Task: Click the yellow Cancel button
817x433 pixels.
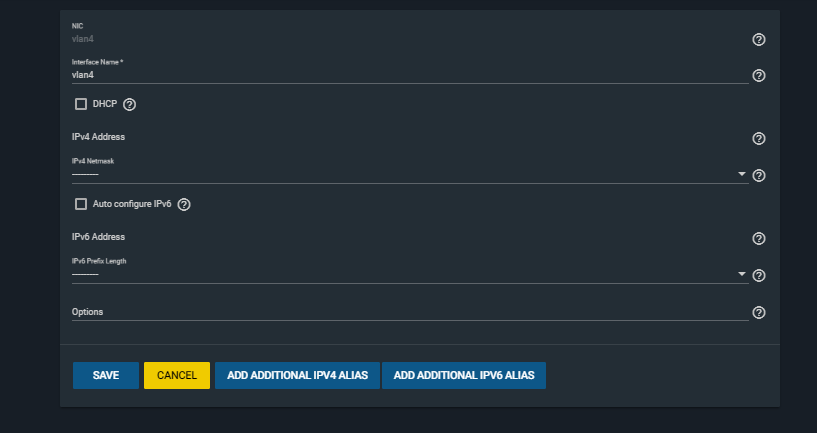Action: (177, 376)
